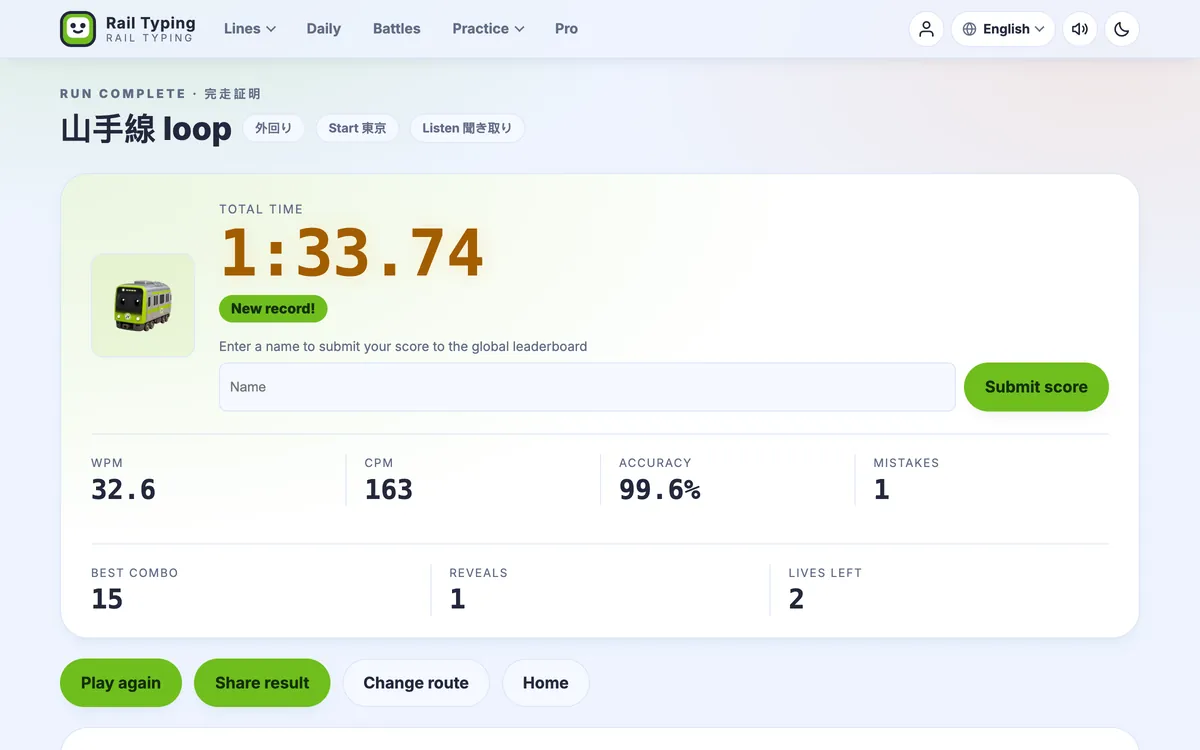Image resolution: width=1200 pixels, height=750 pixels.
Task: Toggle dark mode moon icon
Action: point(1122,29)
